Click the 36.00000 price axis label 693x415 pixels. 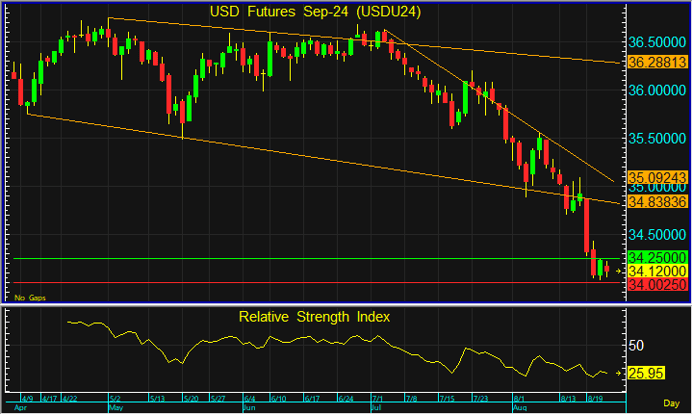(x=655, y=90)
